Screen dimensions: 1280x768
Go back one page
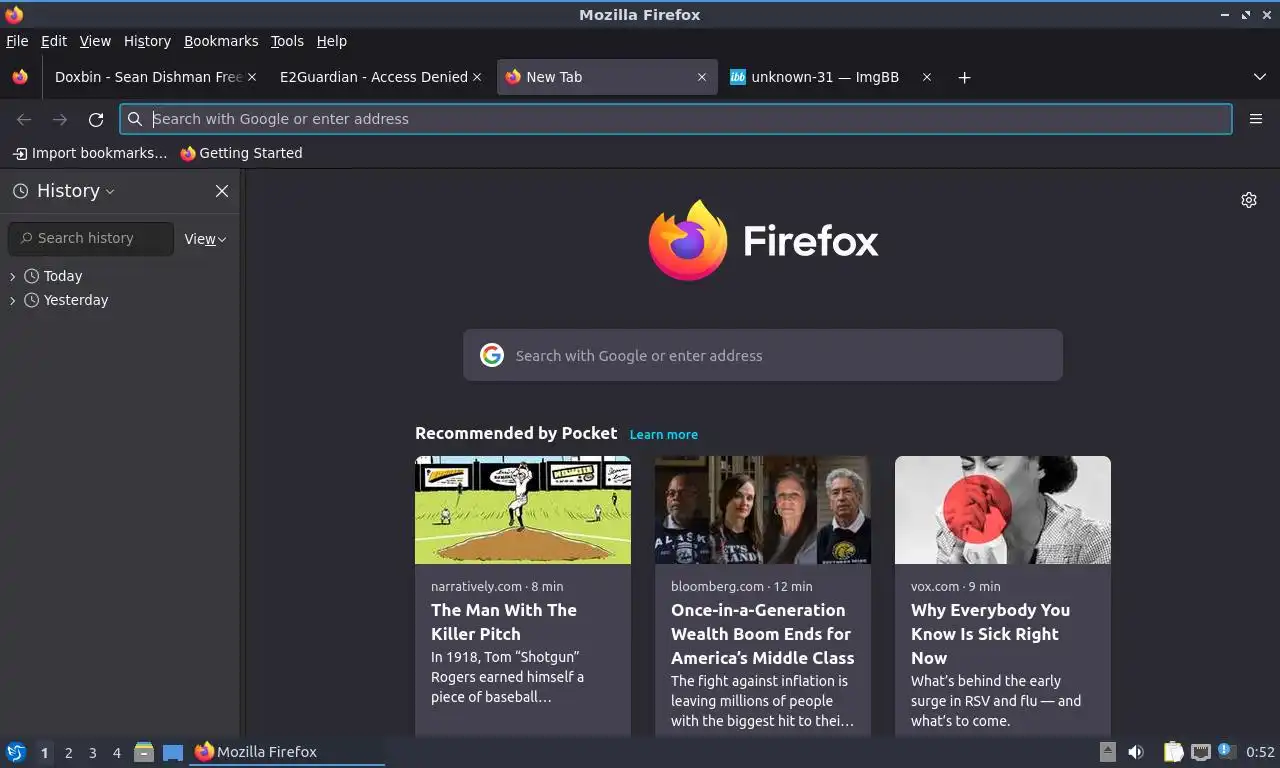[x=24, y=119]
